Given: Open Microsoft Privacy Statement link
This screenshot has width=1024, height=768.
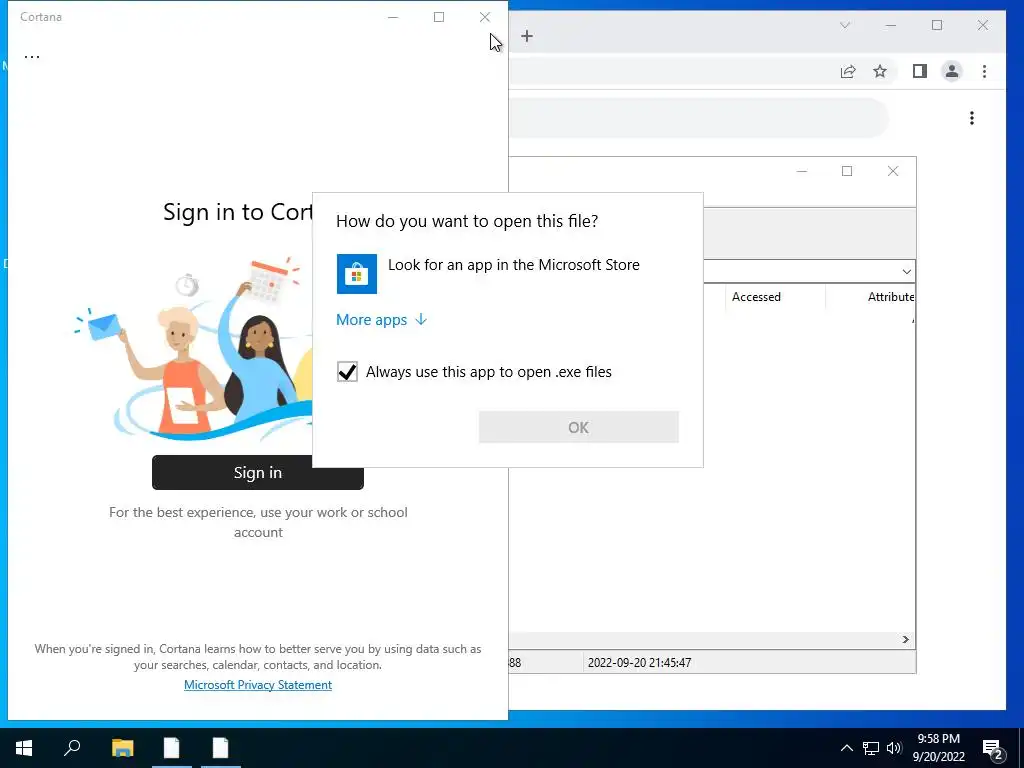Looking at the screenshot, I should click(x=258, y=684).
